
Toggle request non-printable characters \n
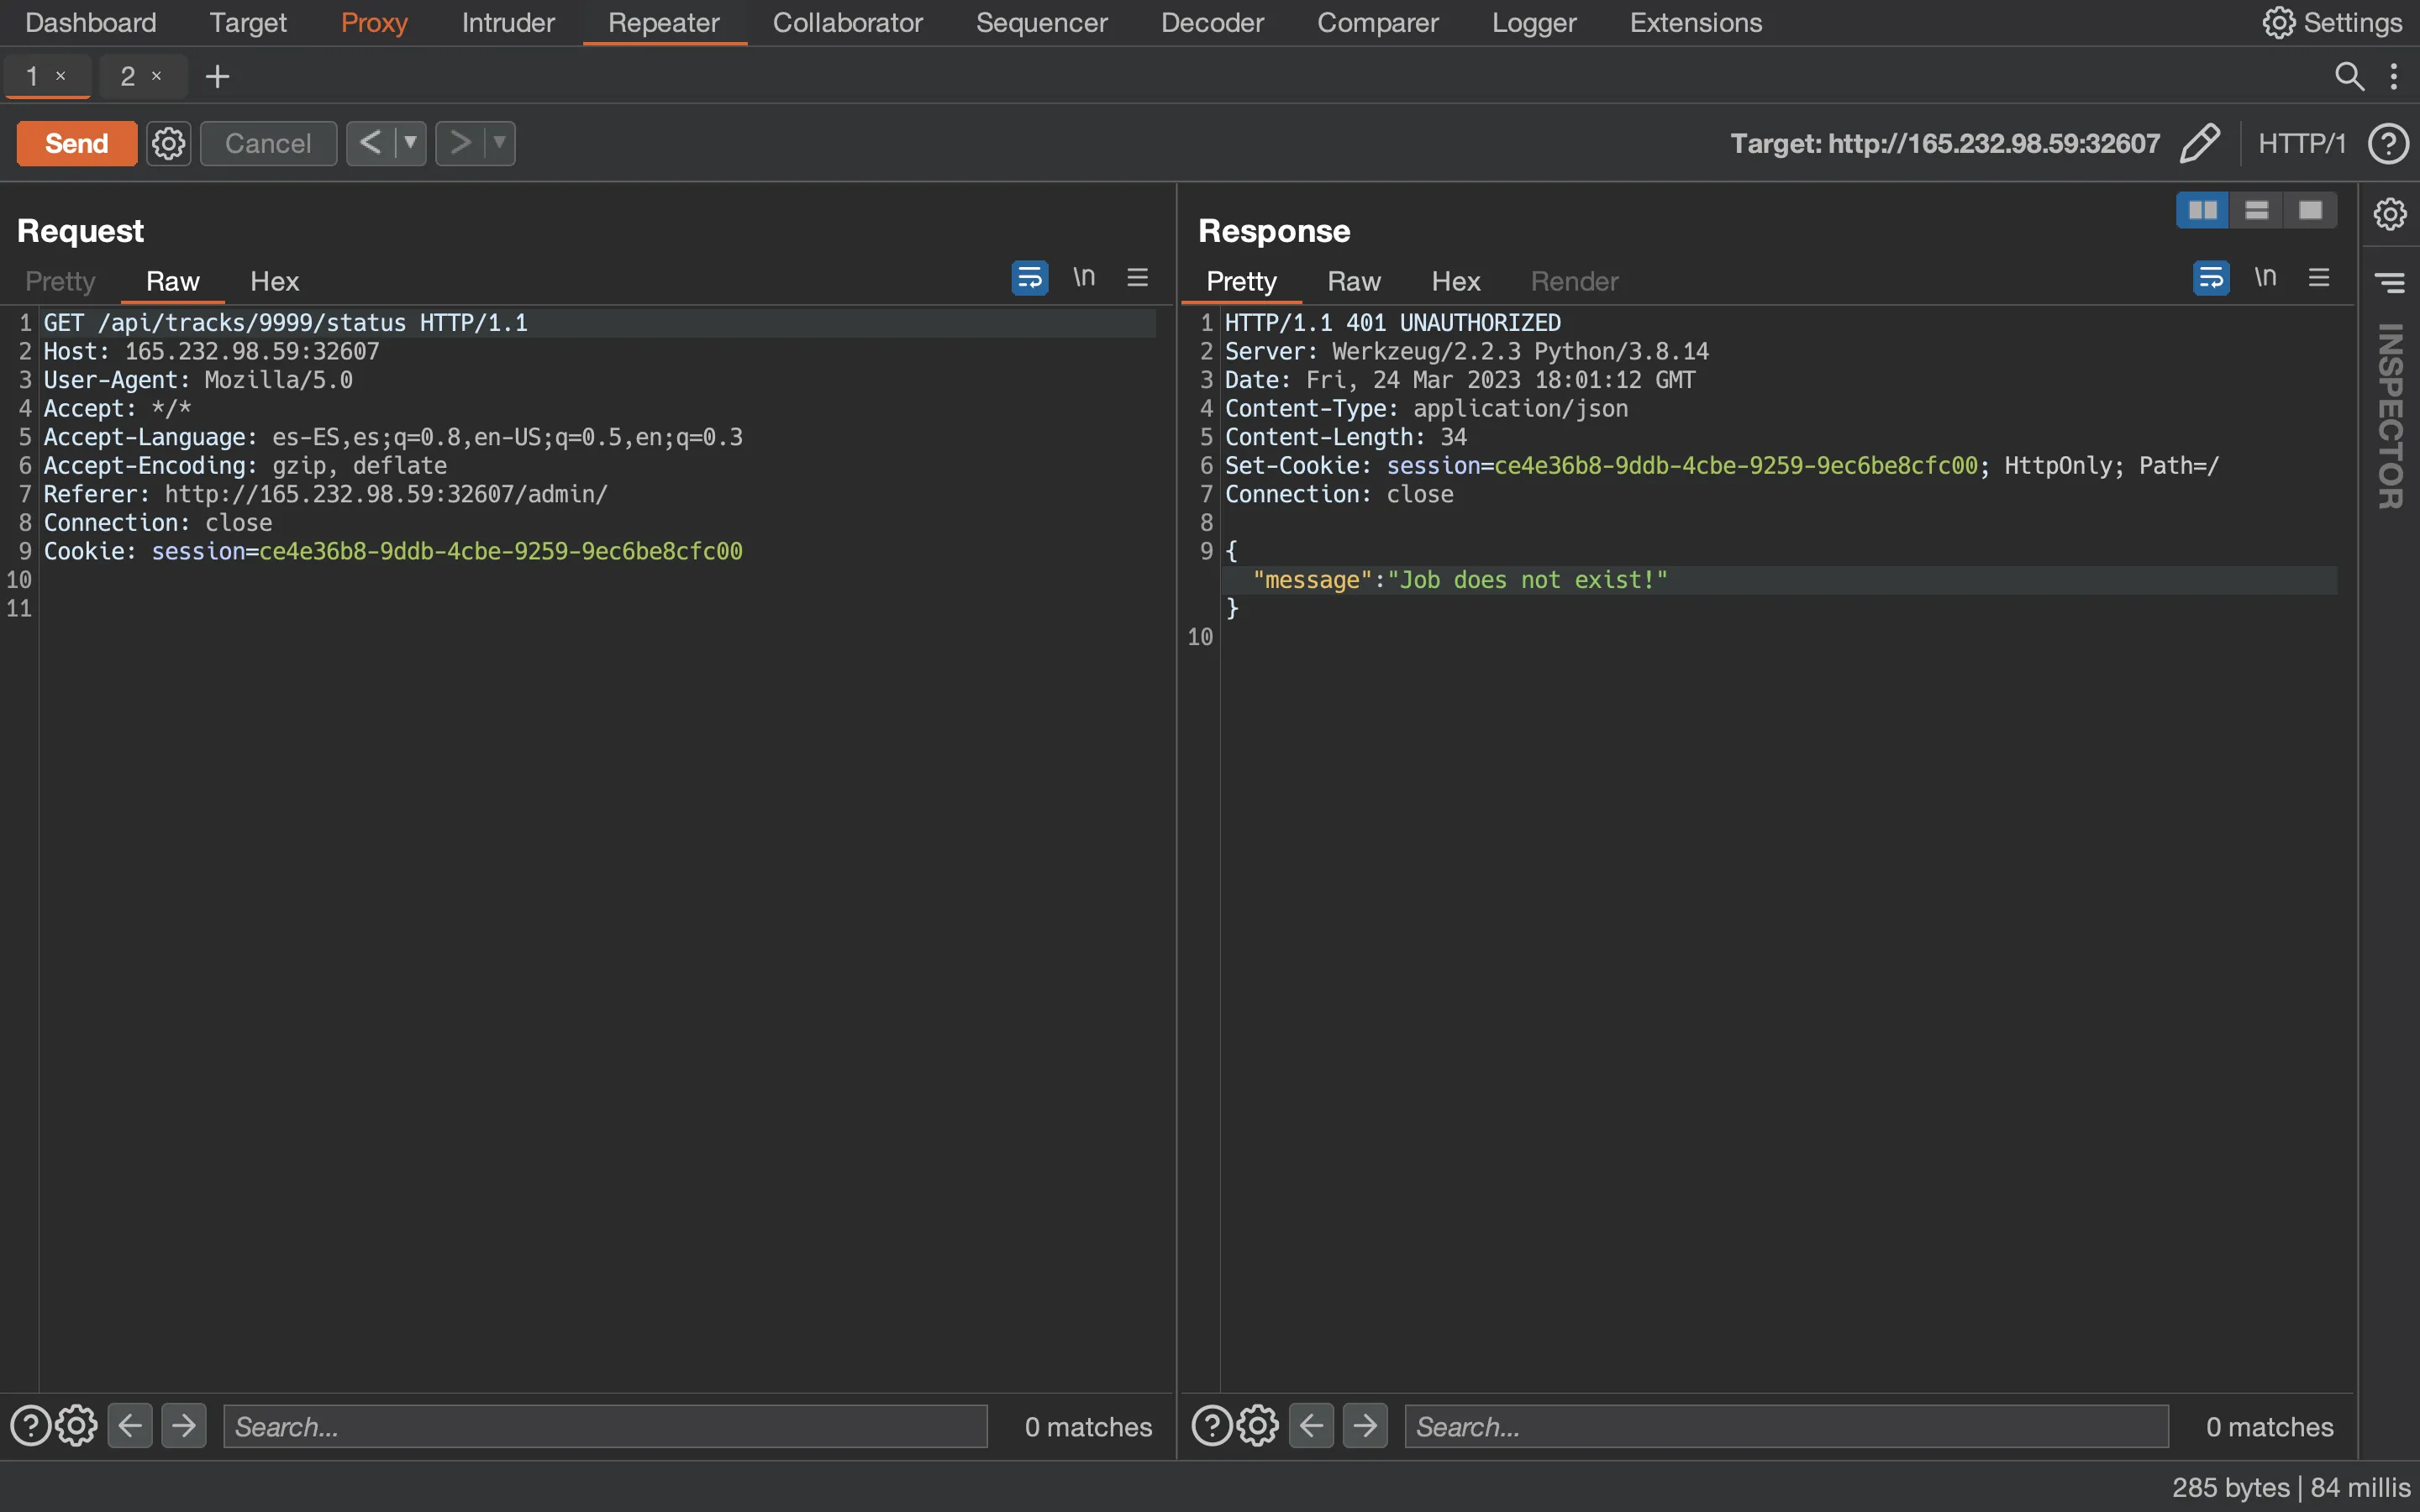click(x=1084, y=277)
